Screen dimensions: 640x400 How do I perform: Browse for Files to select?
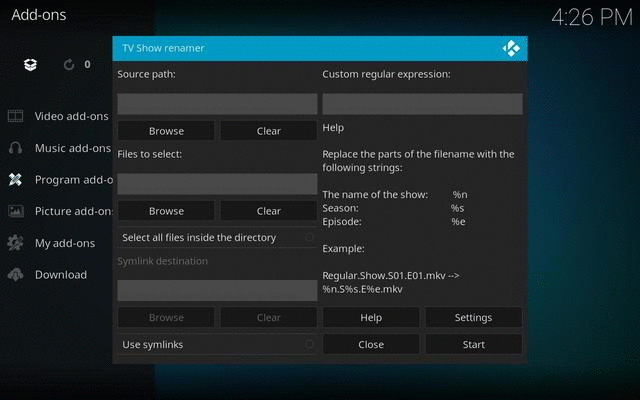166,211
